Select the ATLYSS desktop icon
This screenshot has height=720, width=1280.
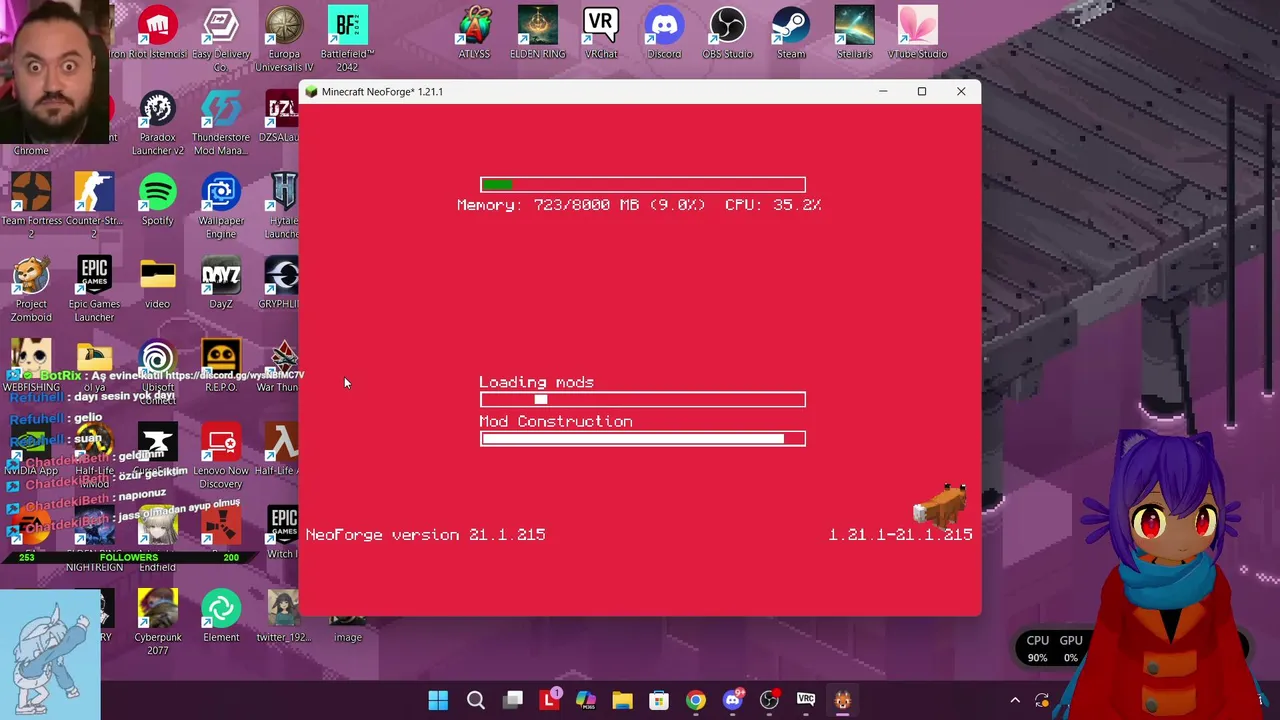[x=474, y=31]
